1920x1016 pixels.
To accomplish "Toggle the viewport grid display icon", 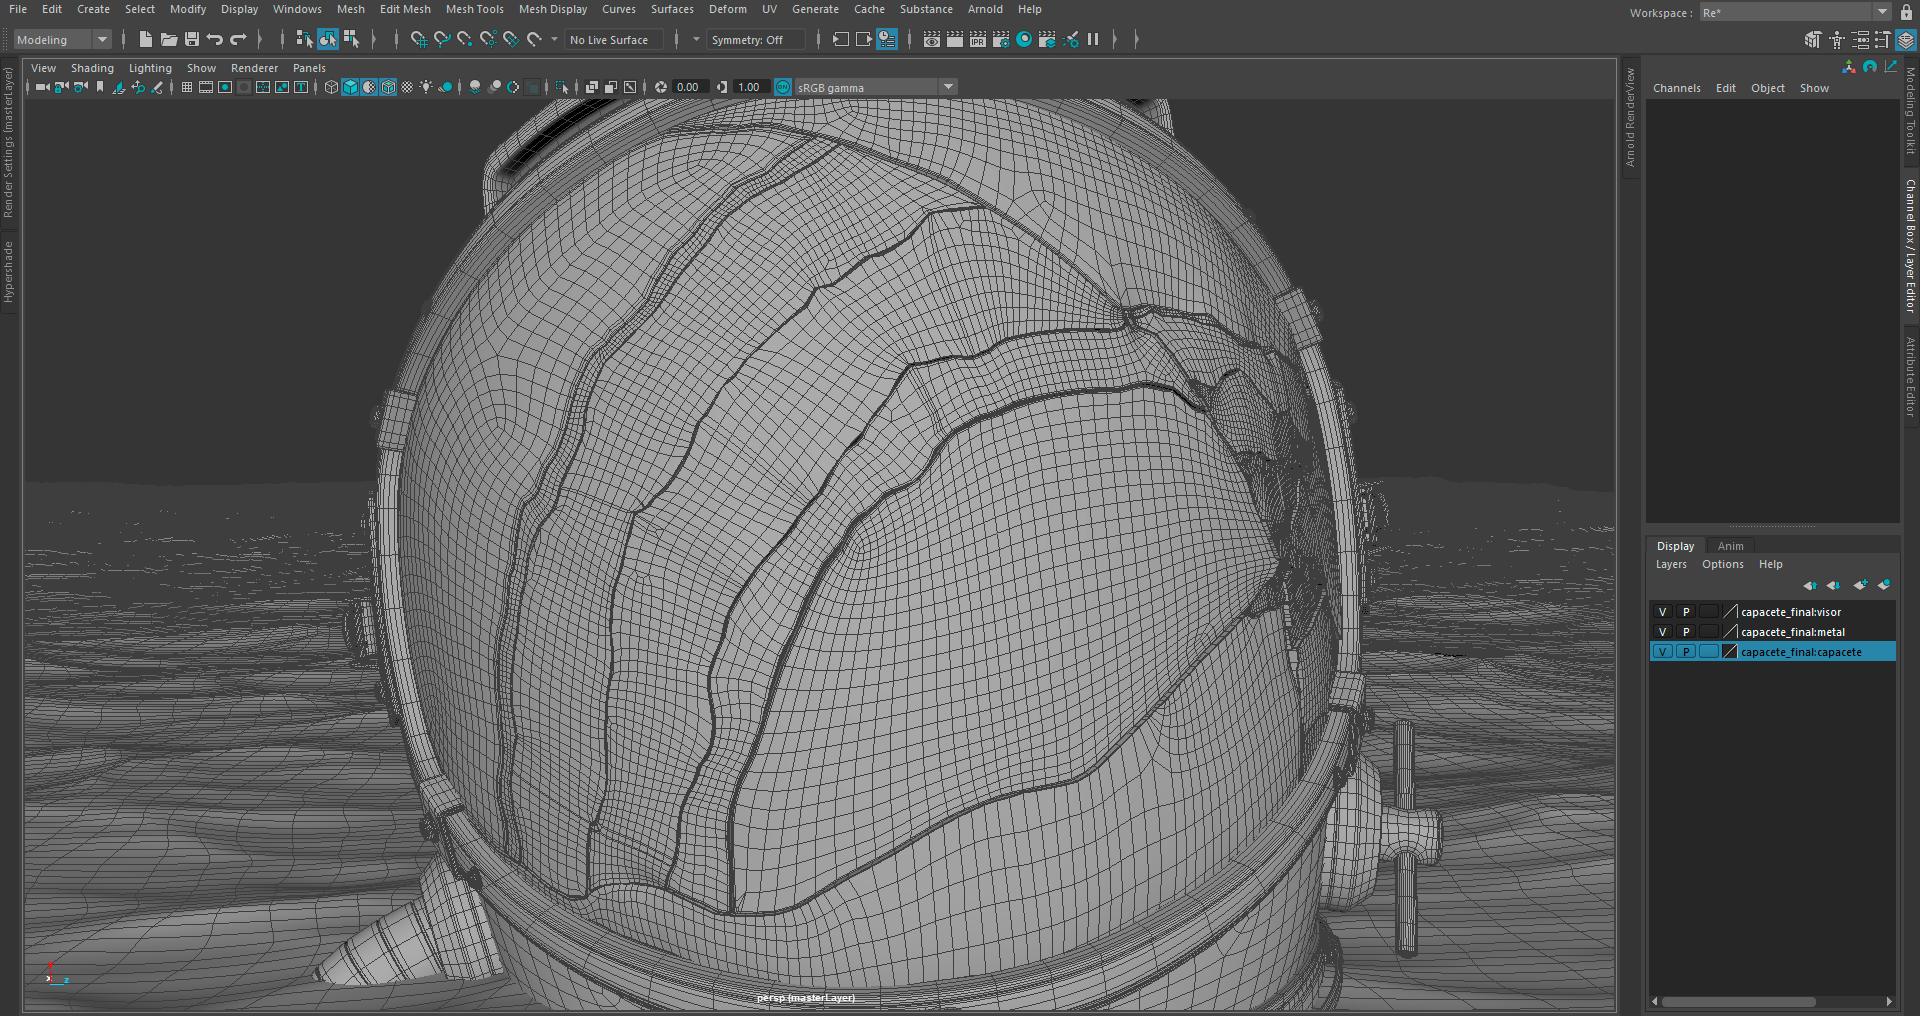I will point(187,87).
